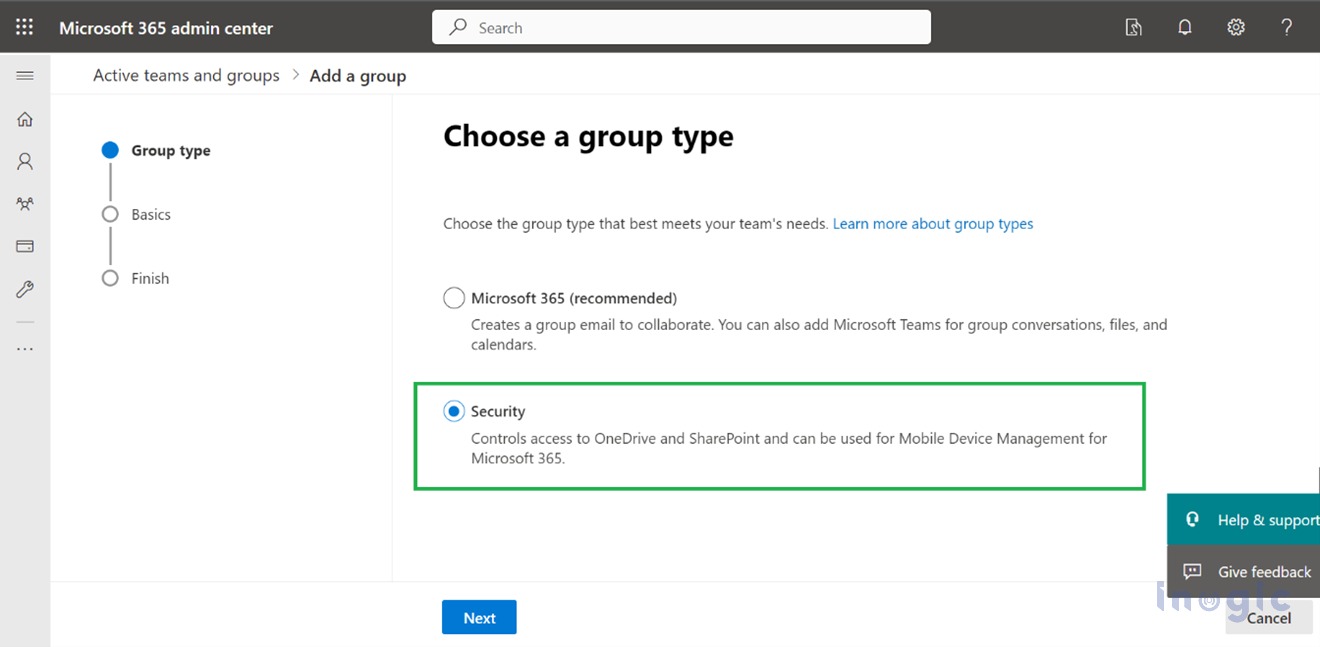Select the Microsoft 365 (recommended) group type
1320x647 pixels.
click(454, 297)
